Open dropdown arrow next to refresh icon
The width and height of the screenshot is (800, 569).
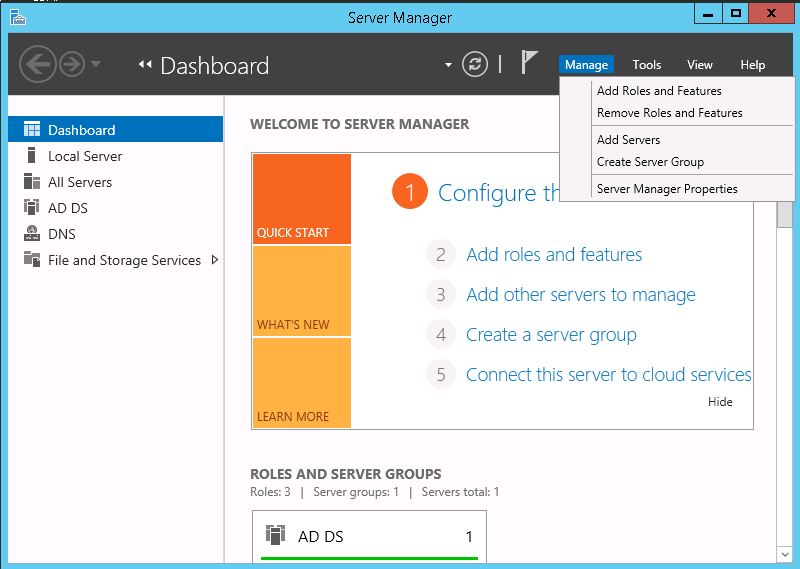448,65
